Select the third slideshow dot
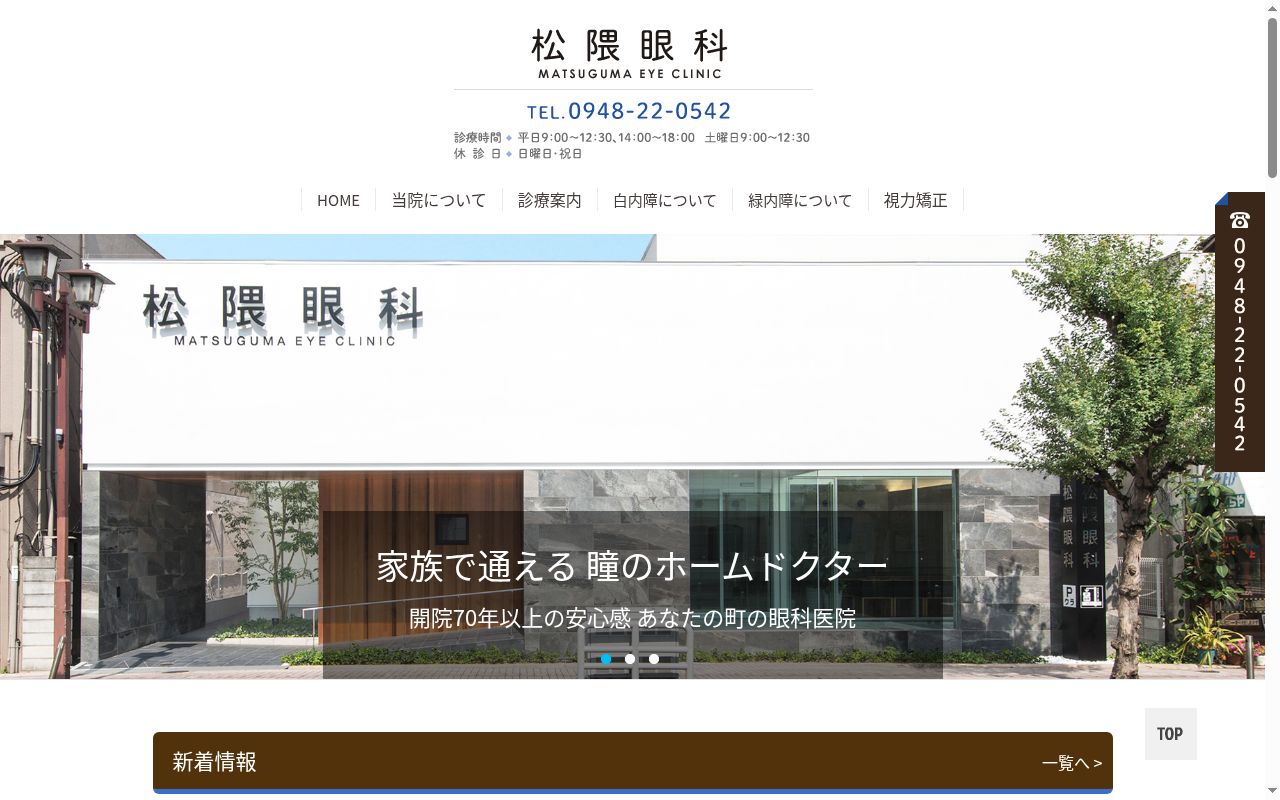1280x800 pixels. point(654,659)
